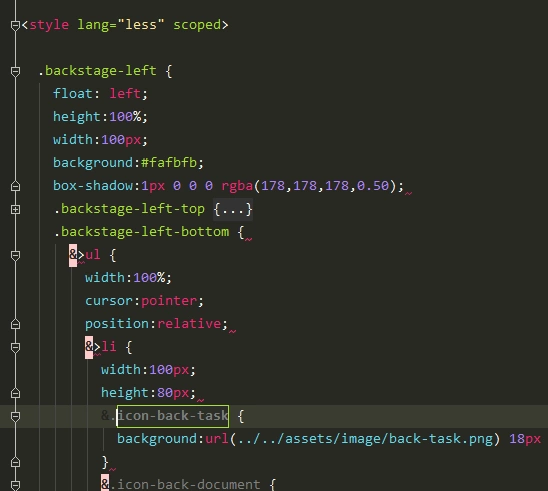Click the lang="less" attribute
This screenshot has width=548, height=491.
pos(121,25)
